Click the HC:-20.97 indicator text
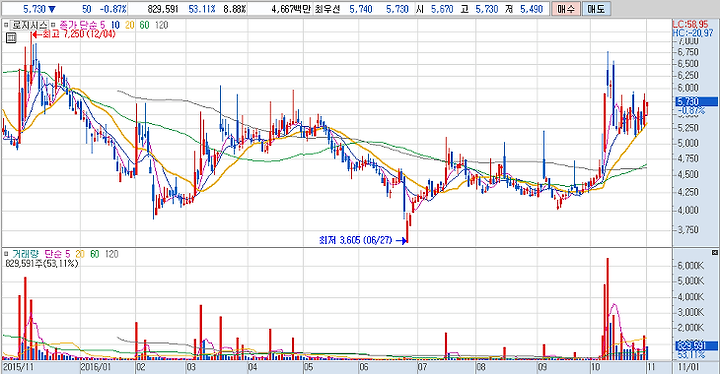Screen dimensions: 720x374 coord(692,33)
